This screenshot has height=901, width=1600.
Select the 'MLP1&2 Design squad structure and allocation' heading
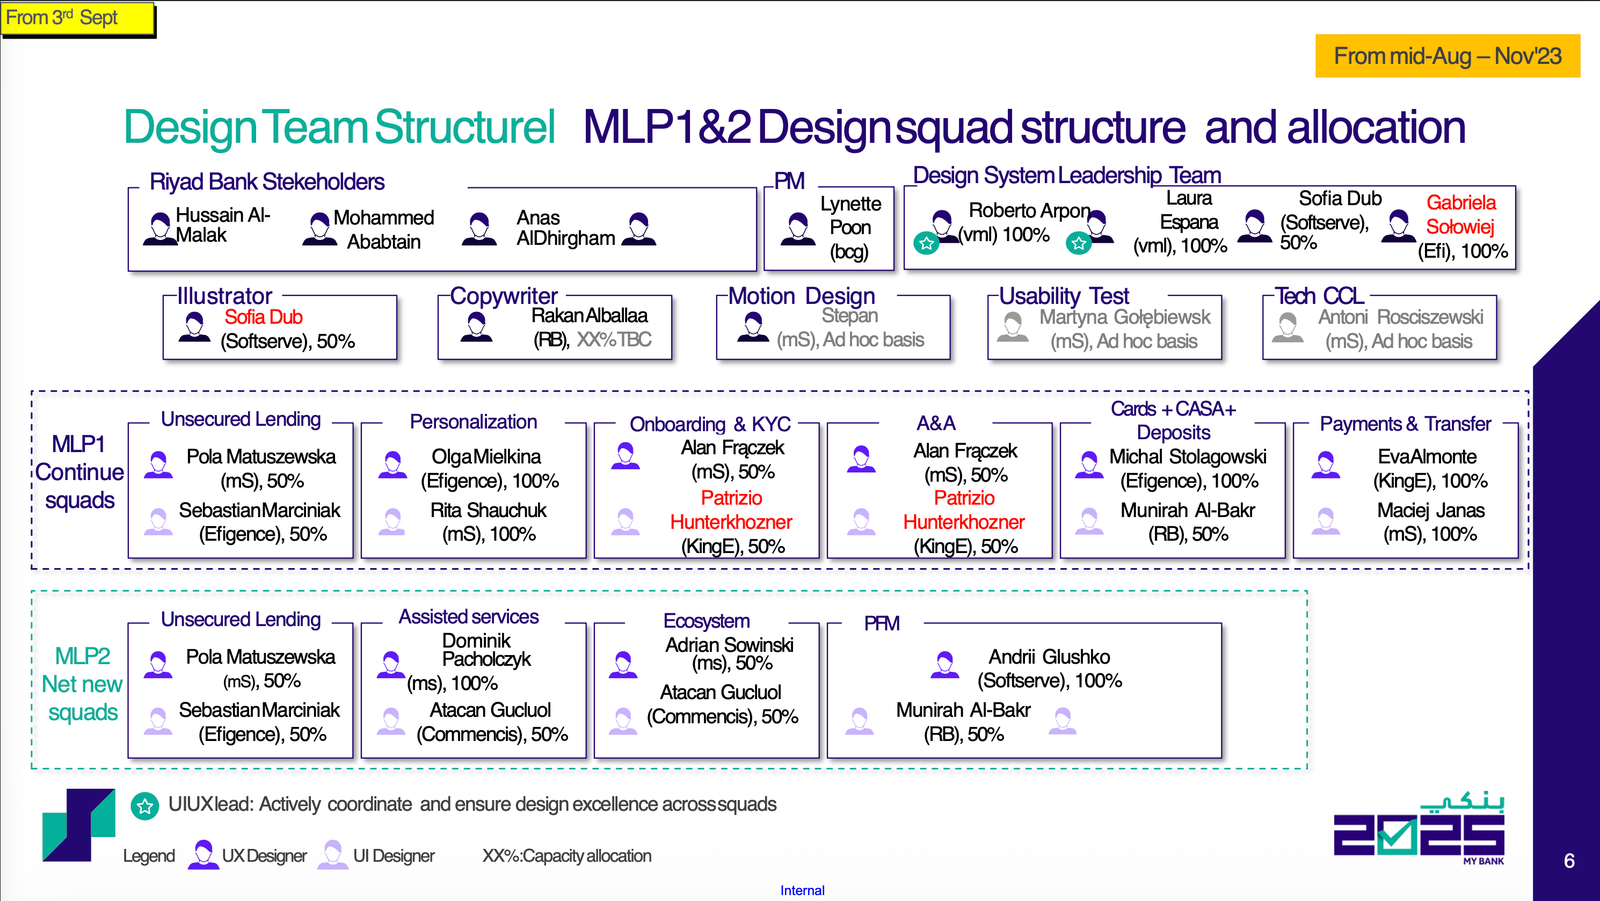point(1024,128)
